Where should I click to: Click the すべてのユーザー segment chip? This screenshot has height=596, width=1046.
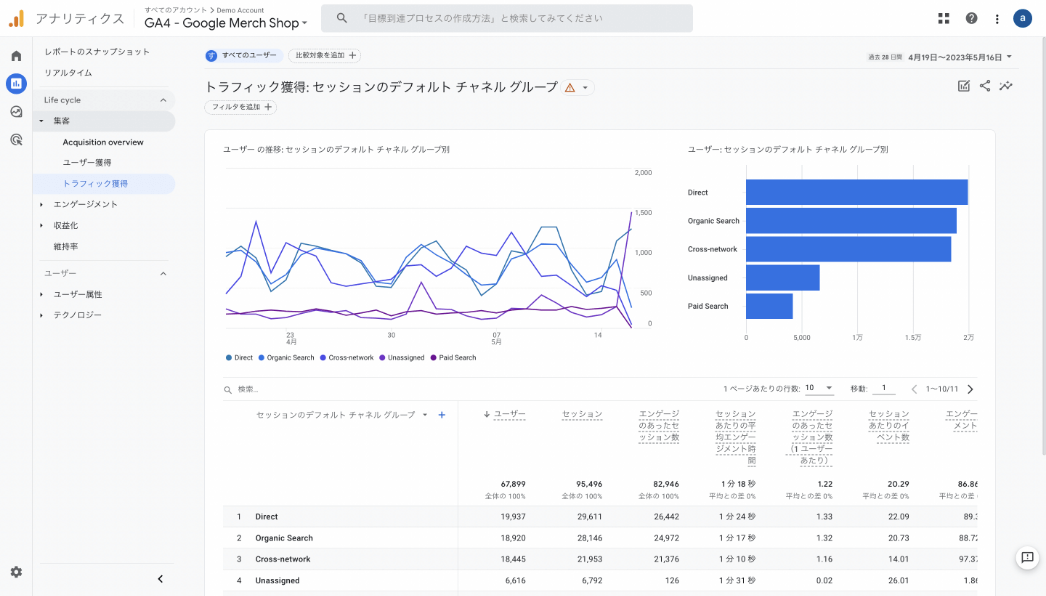243,55
